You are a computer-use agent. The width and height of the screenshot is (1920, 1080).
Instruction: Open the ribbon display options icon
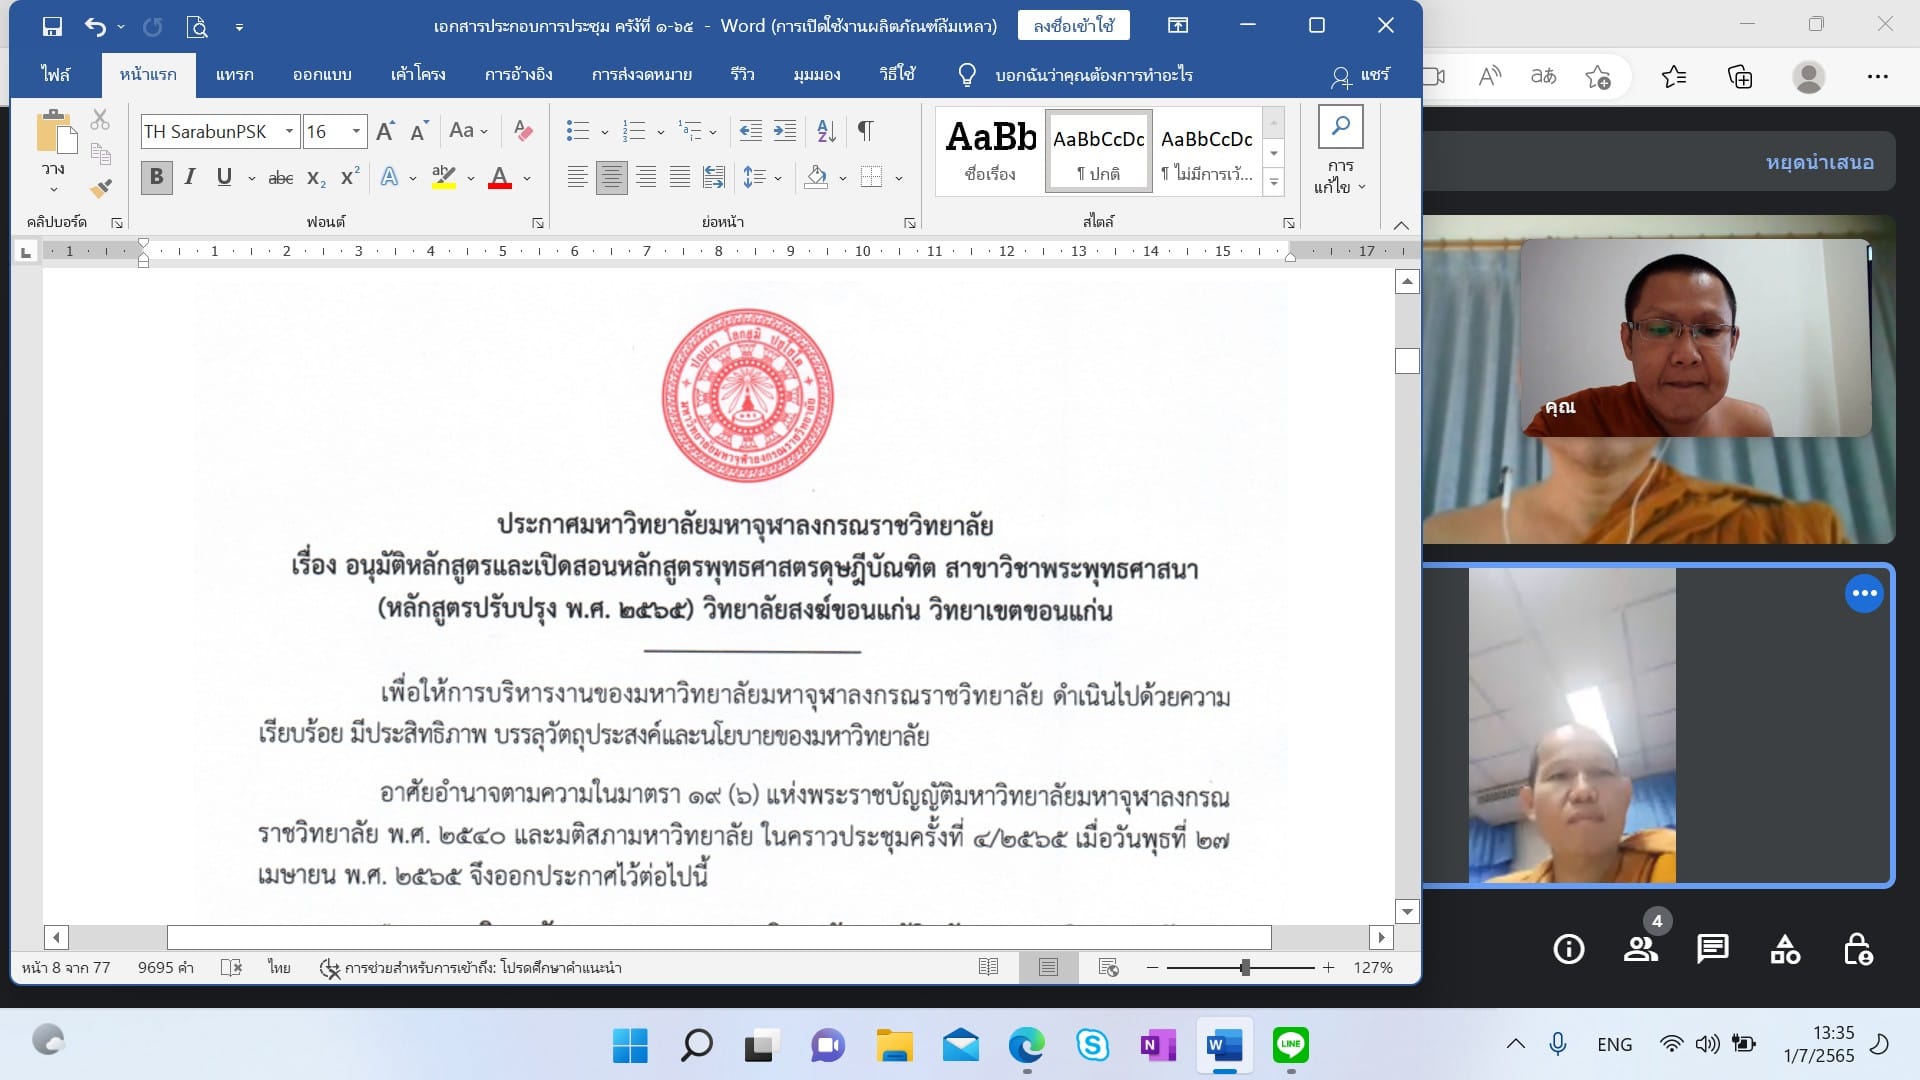[x=1178, y=26]
